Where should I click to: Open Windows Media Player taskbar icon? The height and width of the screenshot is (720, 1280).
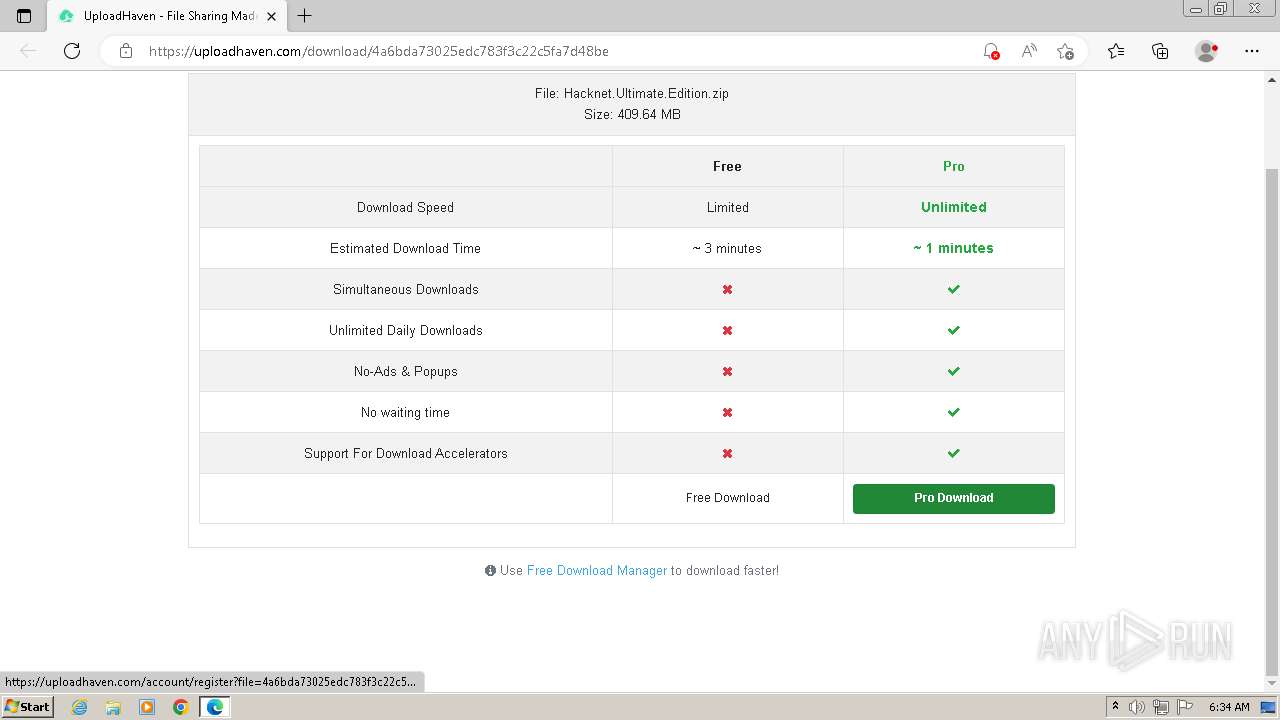coord(147,707)
